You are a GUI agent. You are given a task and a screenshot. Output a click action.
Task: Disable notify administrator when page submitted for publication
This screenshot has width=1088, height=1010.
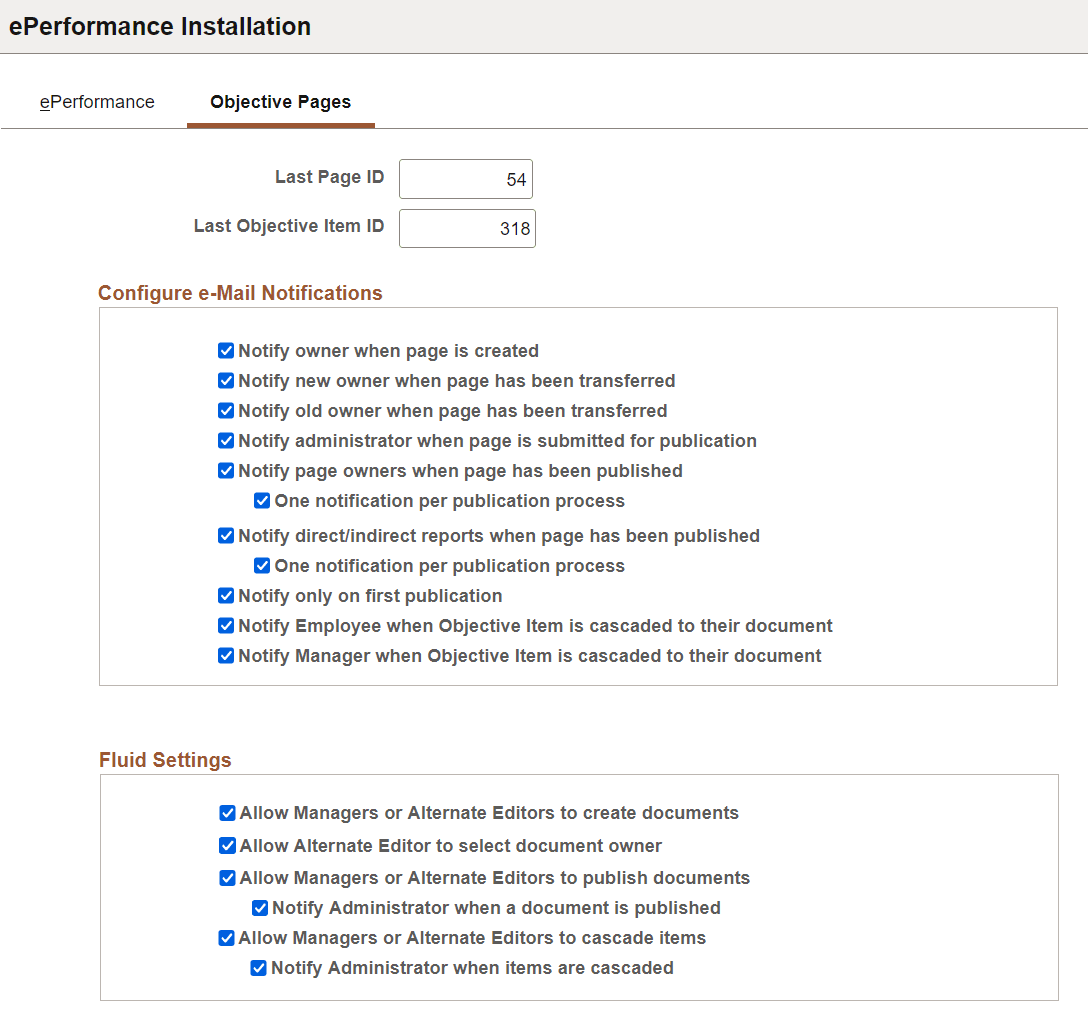point(225,440)
